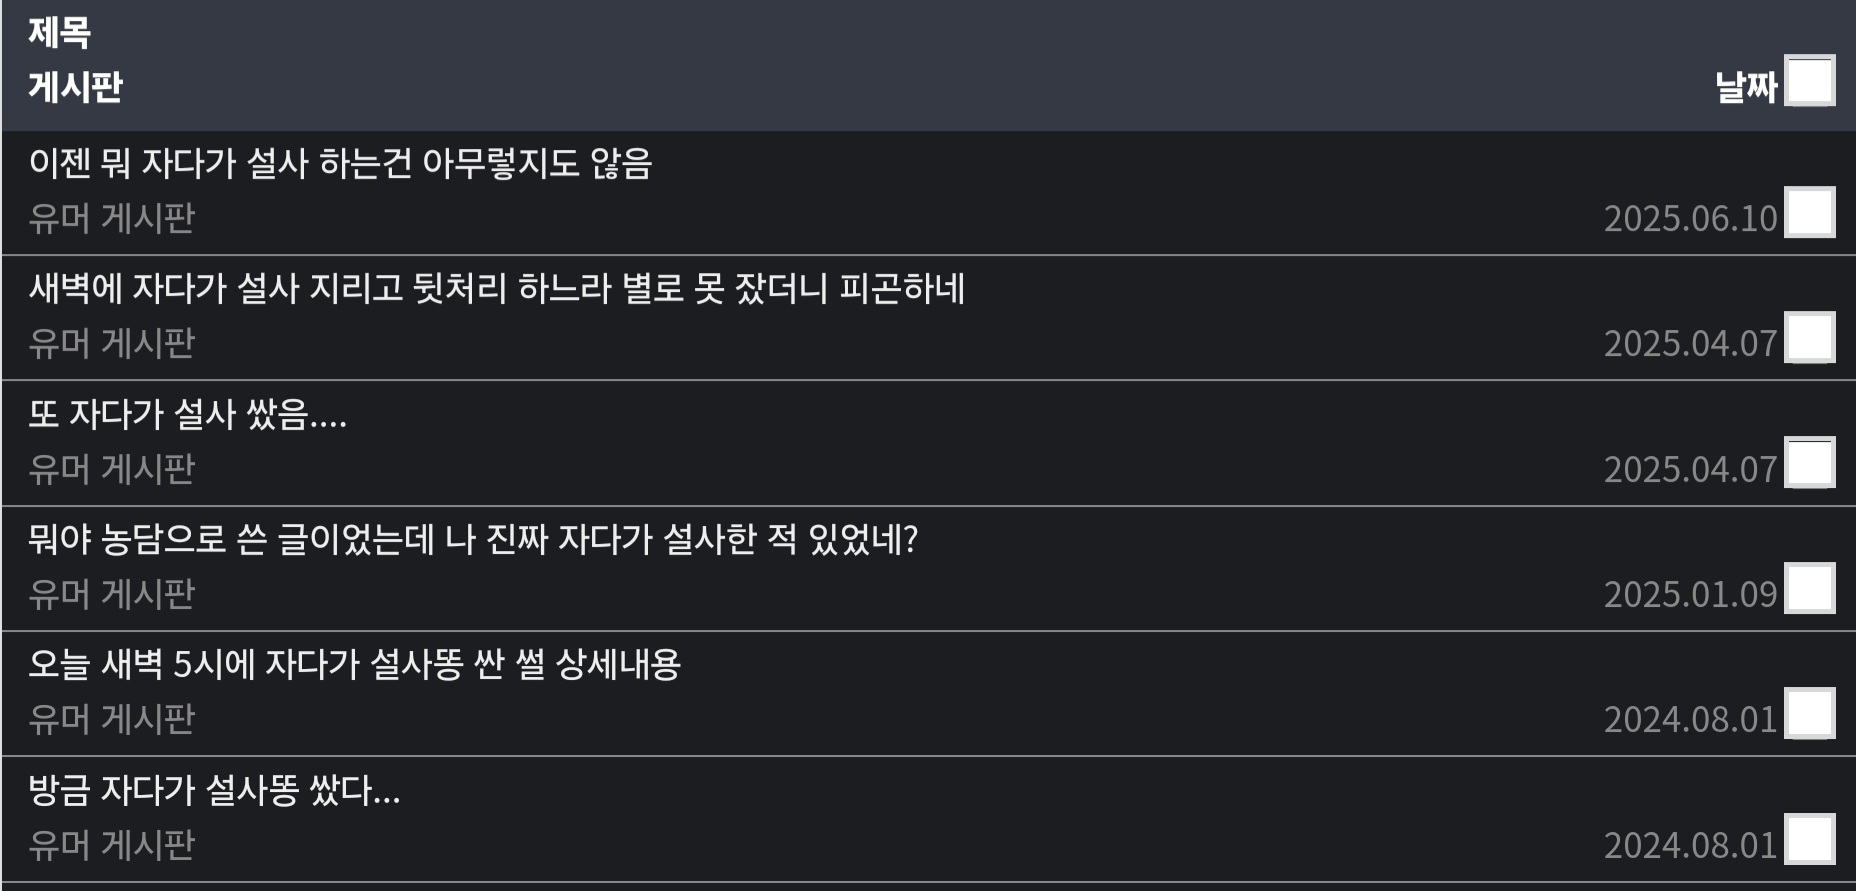The height and width of the screenshot is (891, 1856).
Task: Select checkbox for 또 자다가 설사 쌌음 post
Action: click(1810, 463)
